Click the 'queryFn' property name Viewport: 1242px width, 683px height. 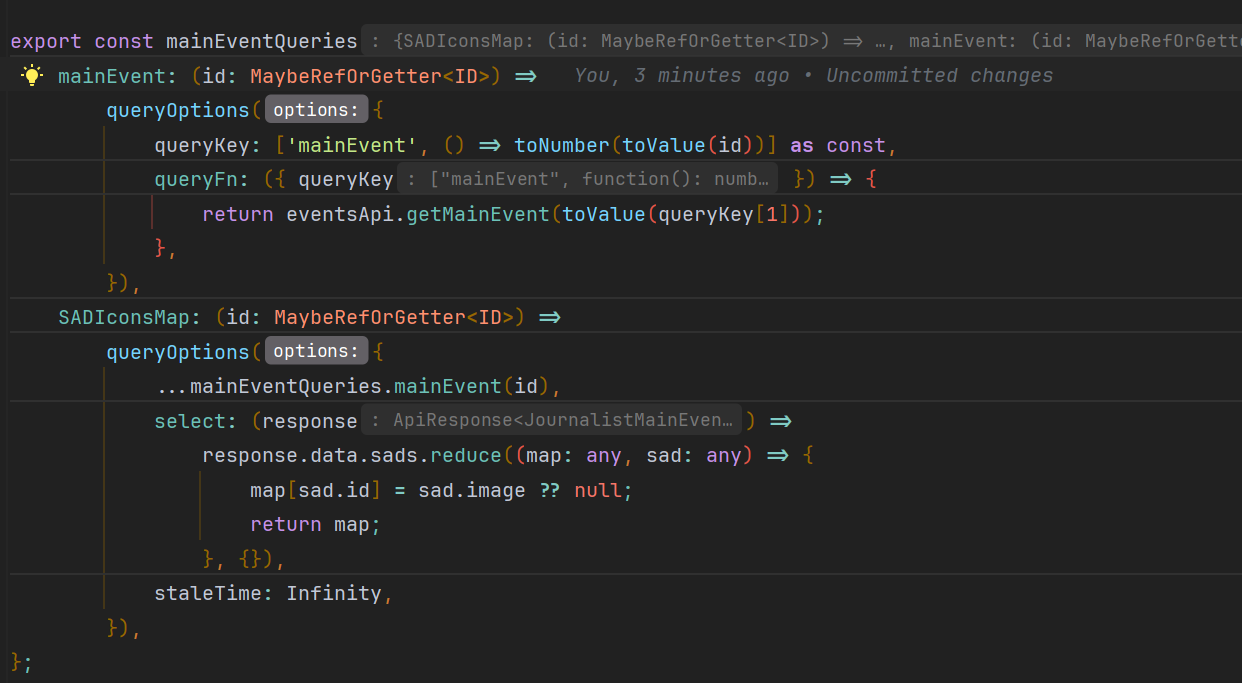[196, 179]
